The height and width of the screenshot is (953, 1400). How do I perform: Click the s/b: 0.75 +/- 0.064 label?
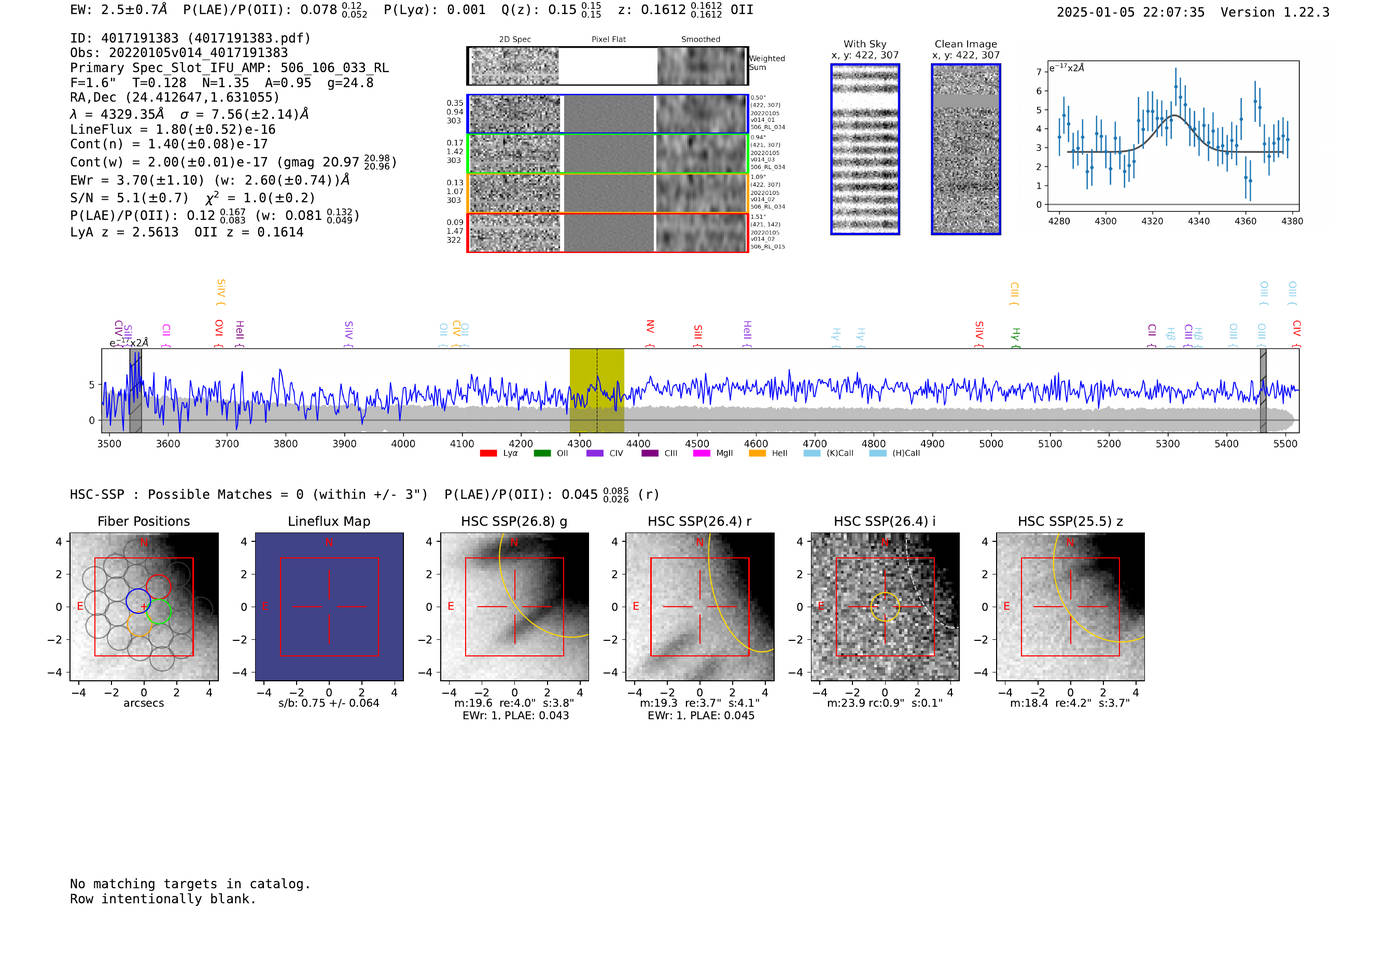[x=329, y=703]
